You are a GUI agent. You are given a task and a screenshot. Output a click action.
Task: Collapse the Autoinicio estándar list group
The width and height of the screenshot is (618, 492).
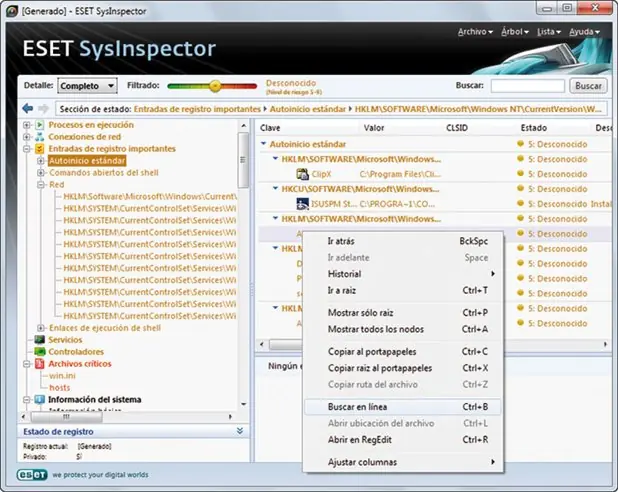tap(263, 144)
